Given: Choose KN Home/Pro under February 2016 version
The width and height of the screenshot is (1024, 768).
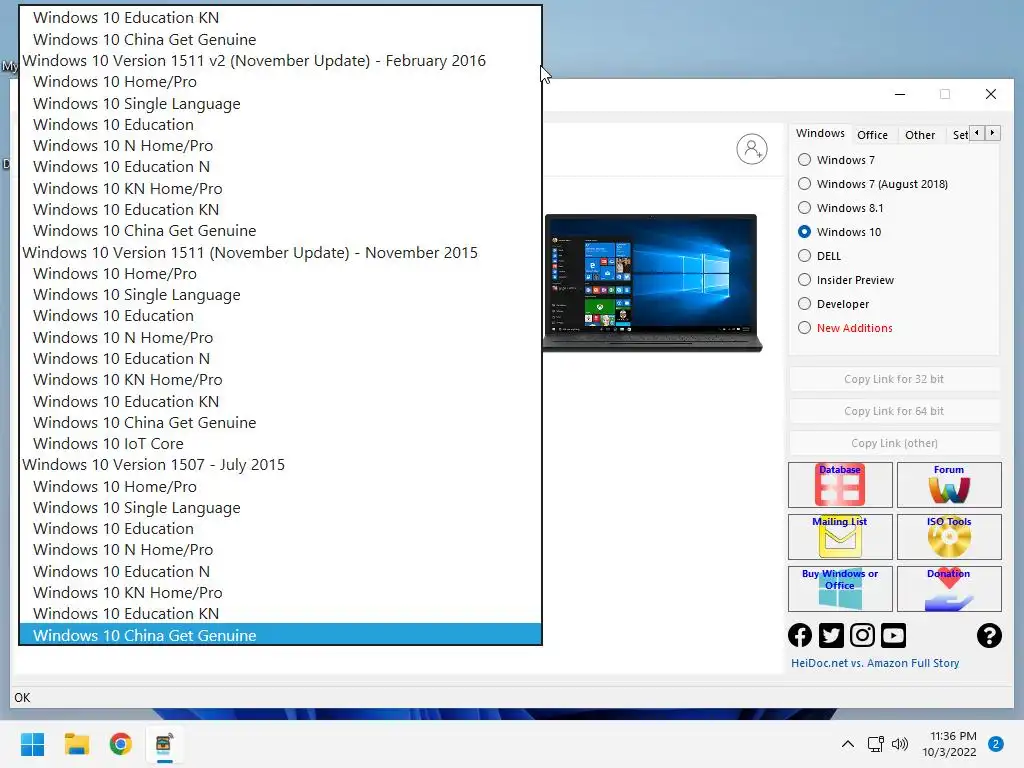Looking at the screenshot, I should click(x=281, y=188).
